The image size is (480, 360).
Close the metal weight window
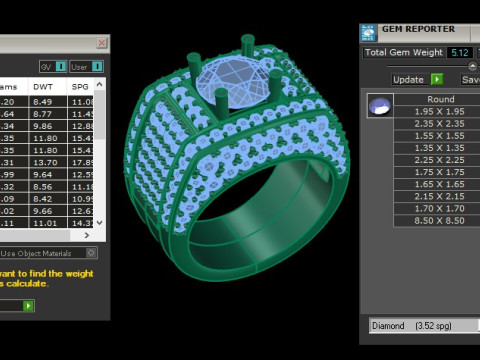click(x=102, y=43)
